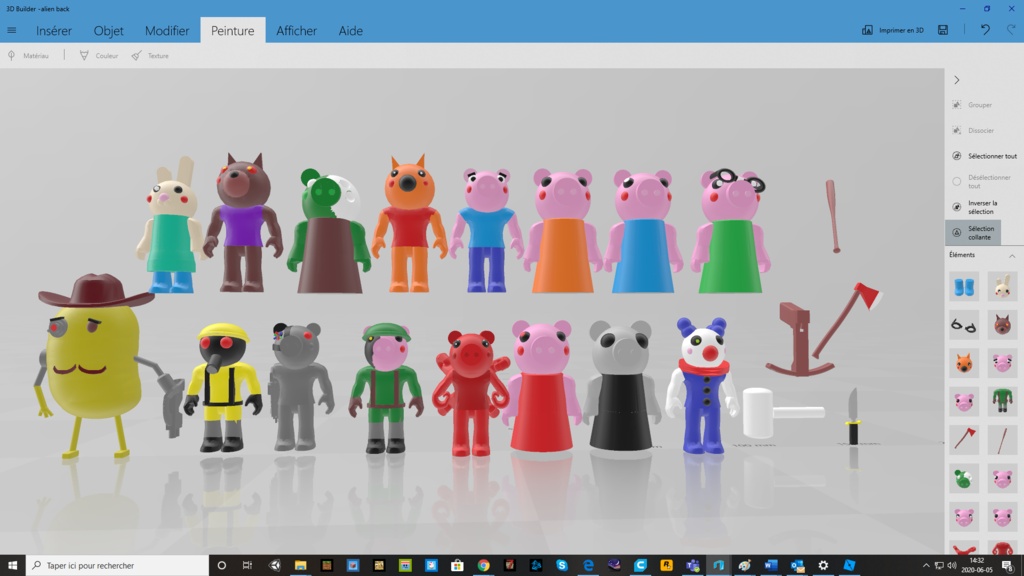Click the Dissocier button
The image size is (1024, 576).
(973, 130)
